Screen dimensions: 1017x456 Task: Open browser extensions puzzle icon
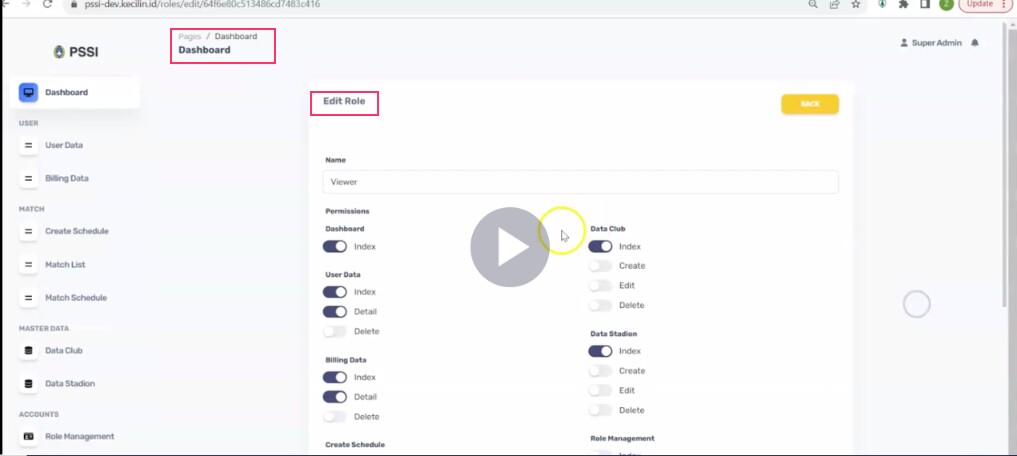(x=903, y=4)
